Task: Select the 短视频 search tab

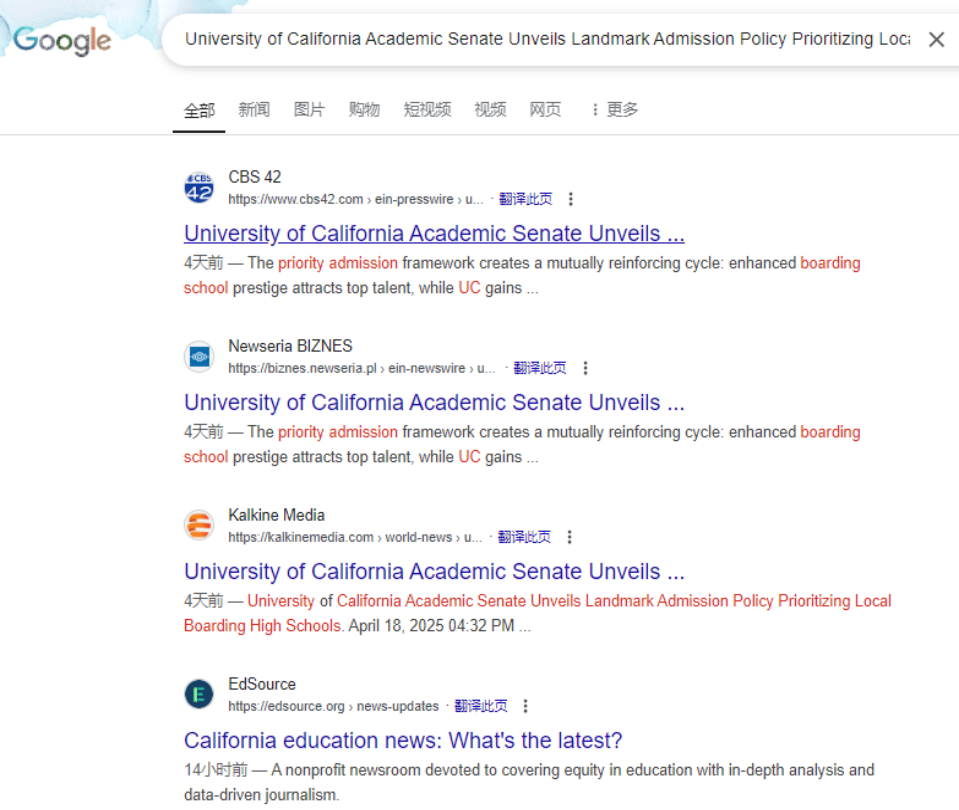Action: (427, 110)
